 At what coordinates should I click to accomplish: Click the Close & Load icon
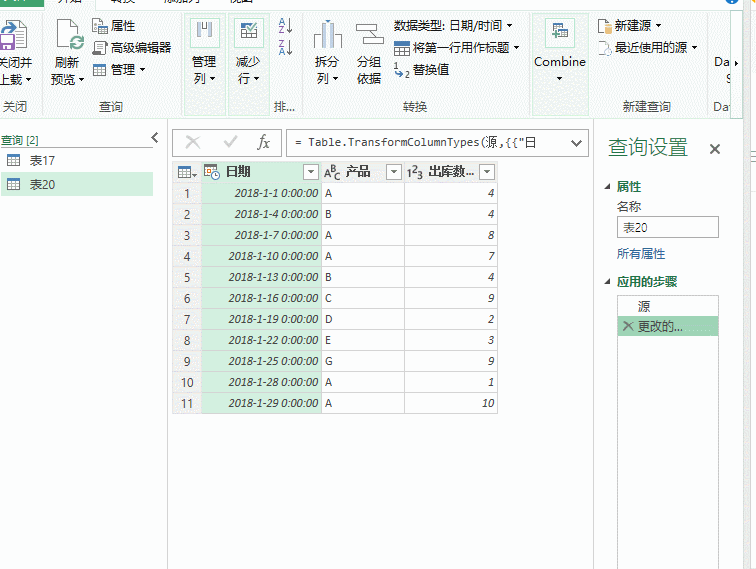click(14, 35)
